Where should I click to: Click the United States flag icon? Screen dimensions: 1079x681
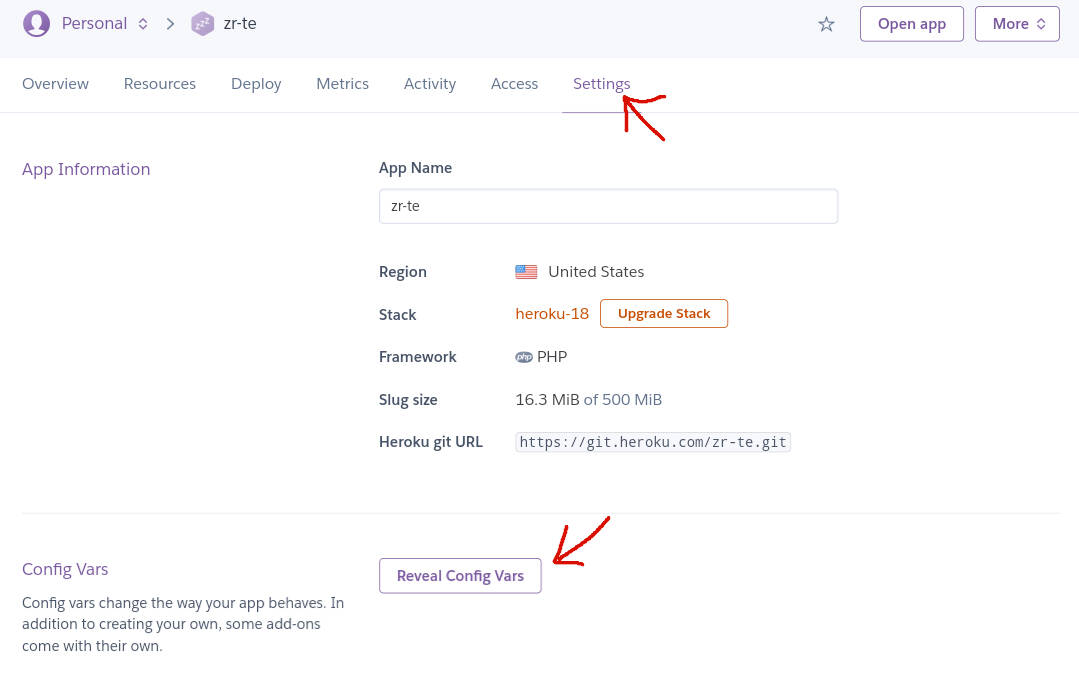(x=526, y=272)
